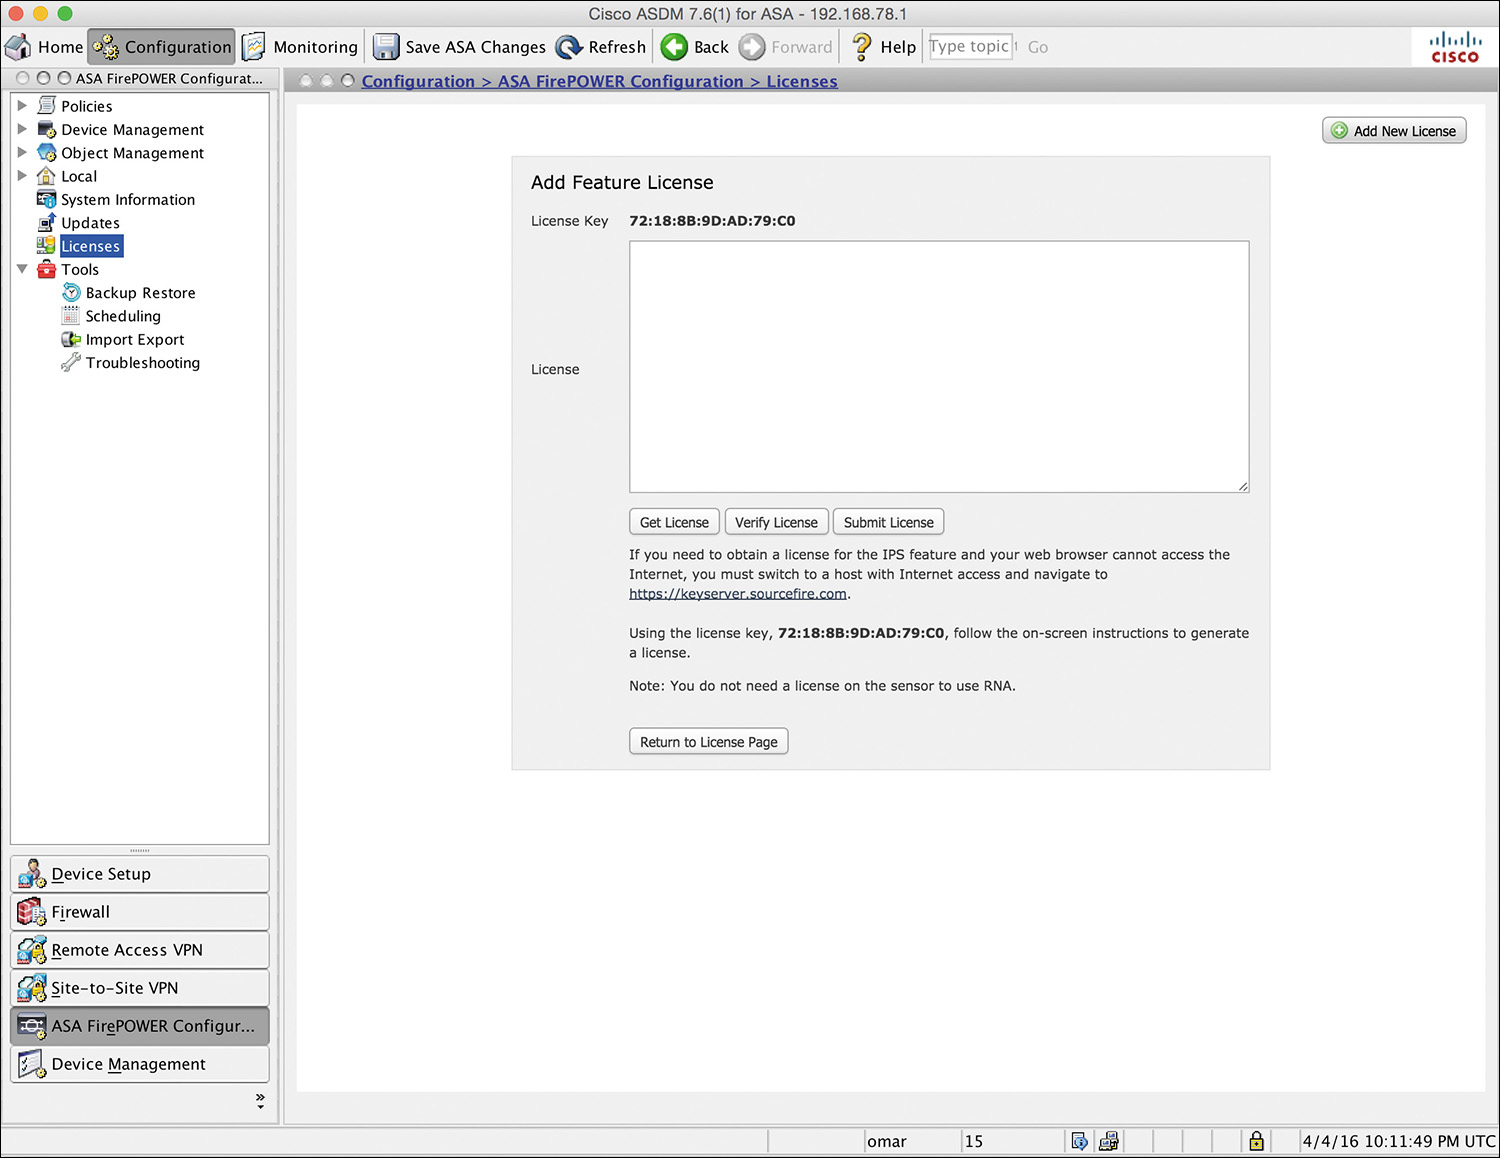Expand more navigation panes with double chevron

coord(260,1101)
